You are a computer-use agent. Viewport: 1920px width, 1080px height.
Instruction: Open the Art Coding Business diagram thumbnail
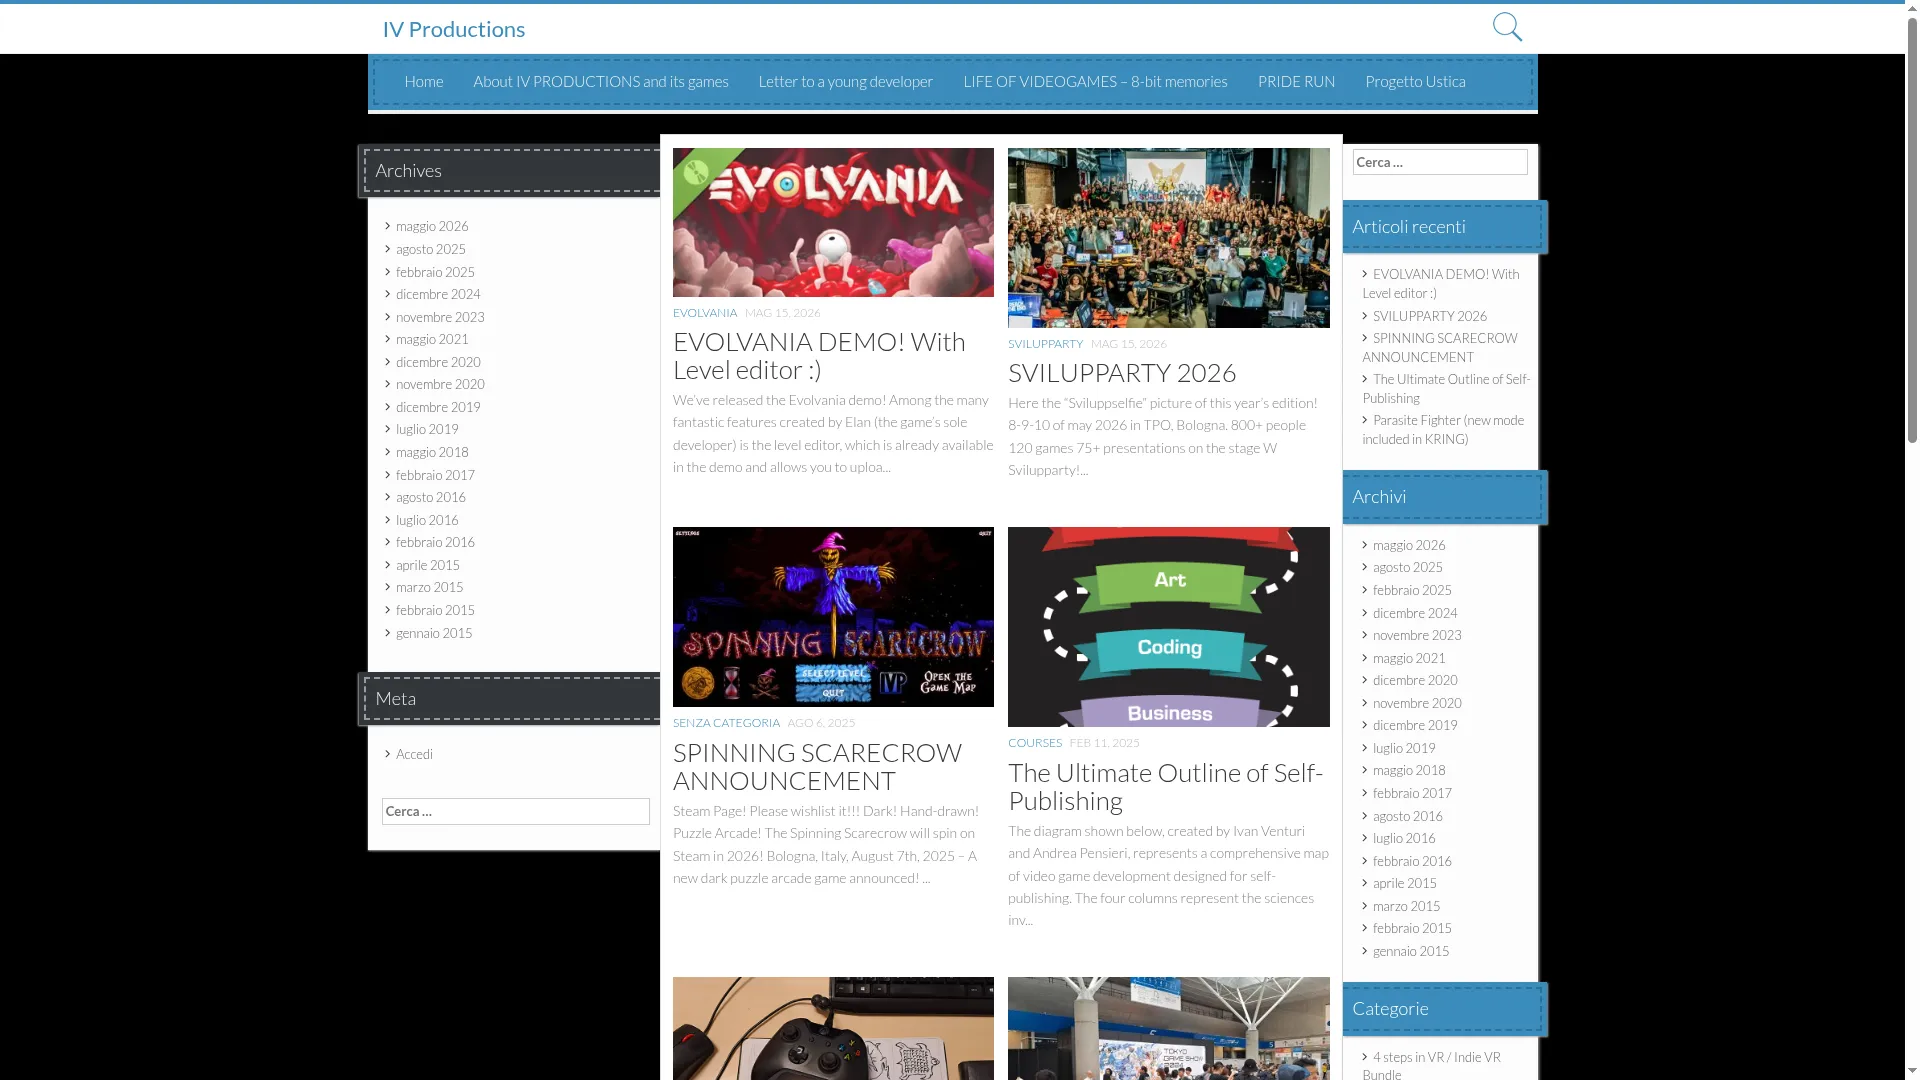[1169, 627]
